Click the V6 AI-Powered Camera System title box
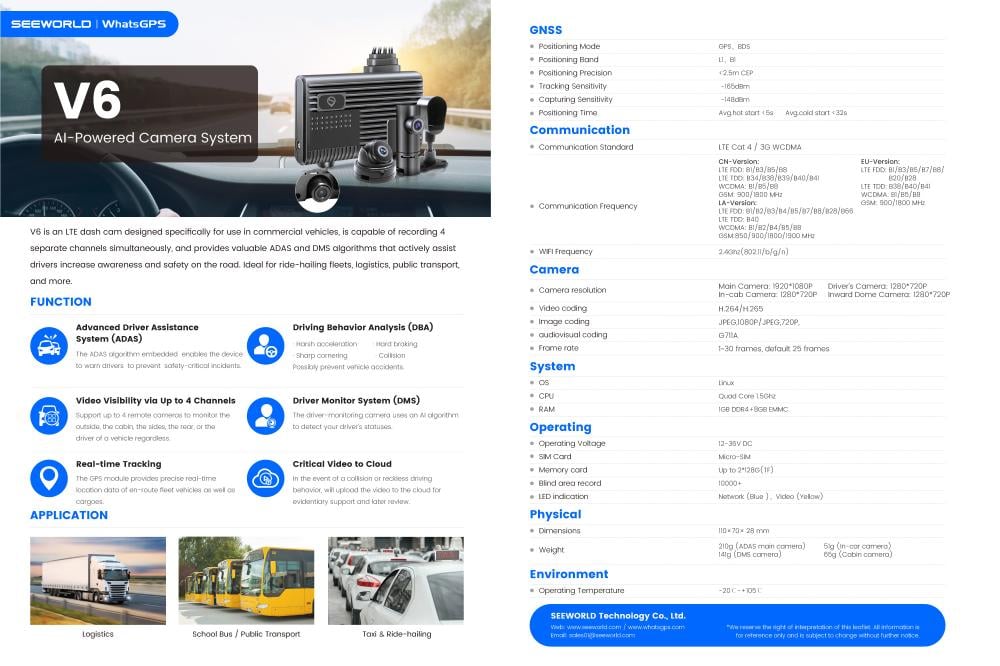Screen dimensions: 1000x666 point(149,113)
